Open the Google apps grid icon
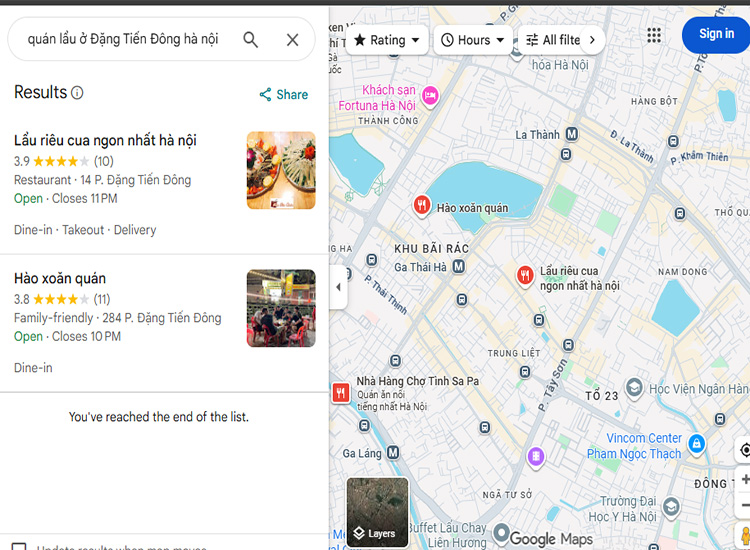The height and width of the screenshot is (550, 750). [653, 35]
